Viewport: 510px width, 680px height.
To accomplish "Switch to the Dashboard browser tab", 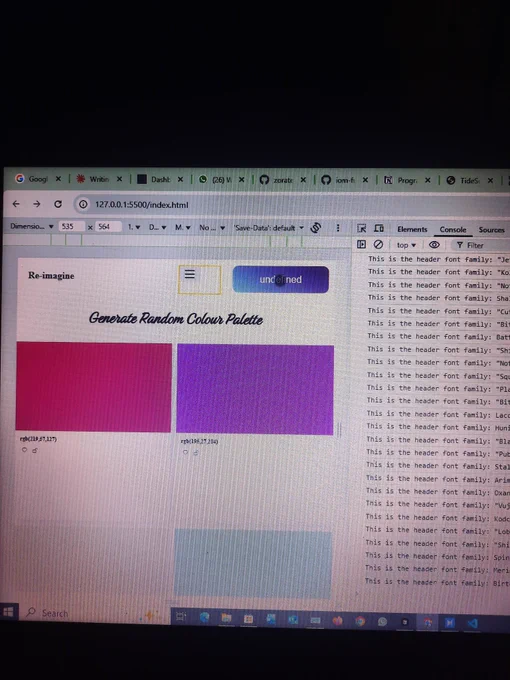I will pyautogui.click(x=160, y=179).
